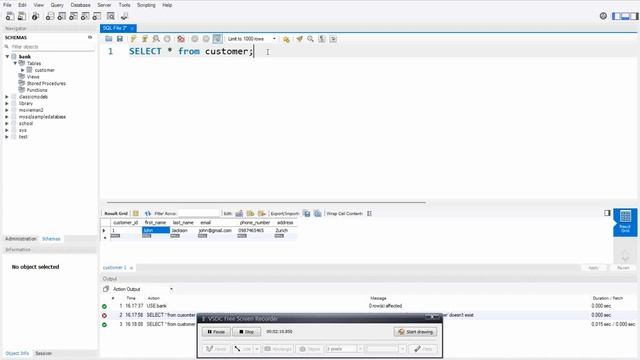The image size is (640, 360).
Task: Find with the magnifier icon in editor toolbar
Action: coord(311,39)
